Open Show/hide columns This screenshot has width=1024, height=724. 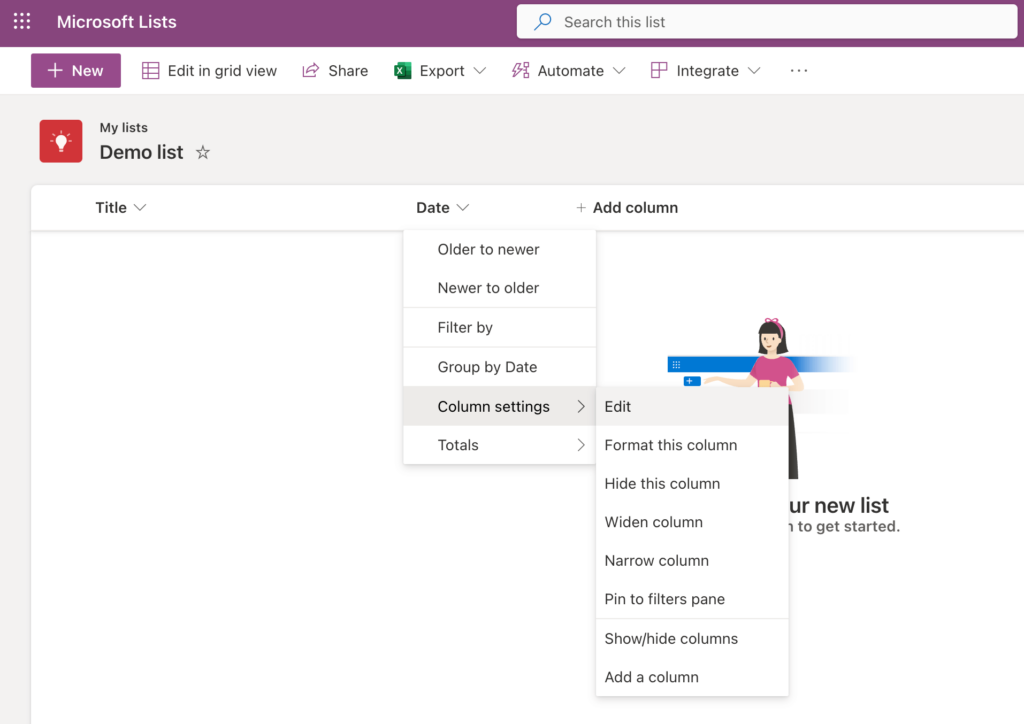coord(692,638)
